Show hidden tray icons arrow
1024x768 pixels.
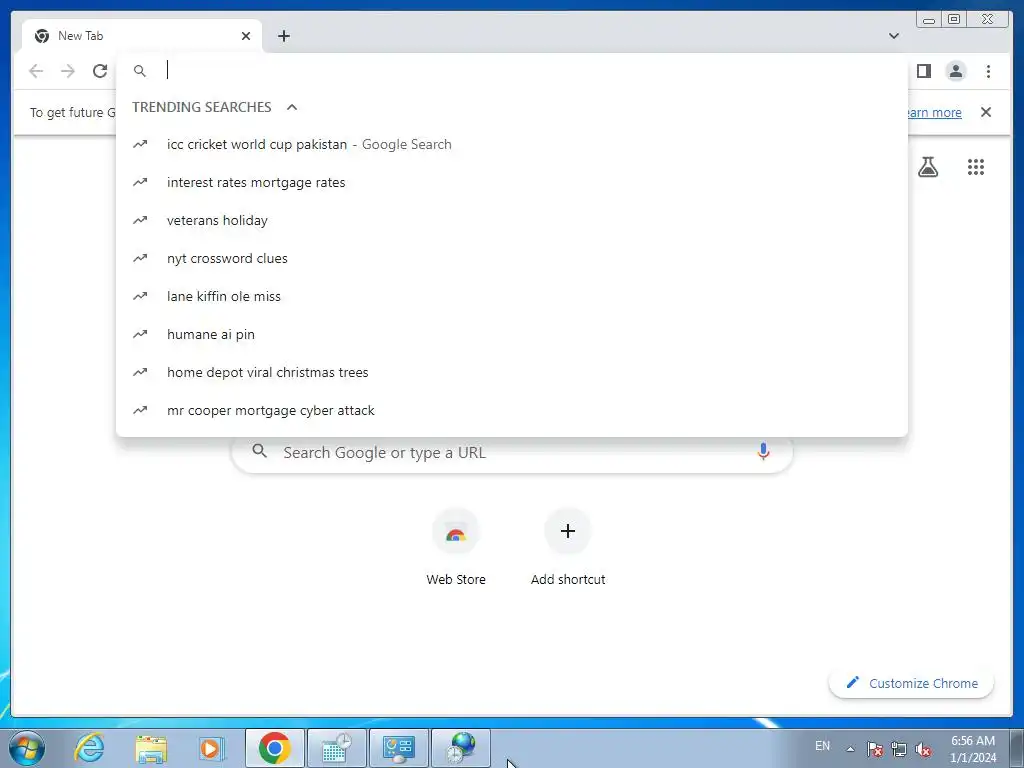click(850, 749)
